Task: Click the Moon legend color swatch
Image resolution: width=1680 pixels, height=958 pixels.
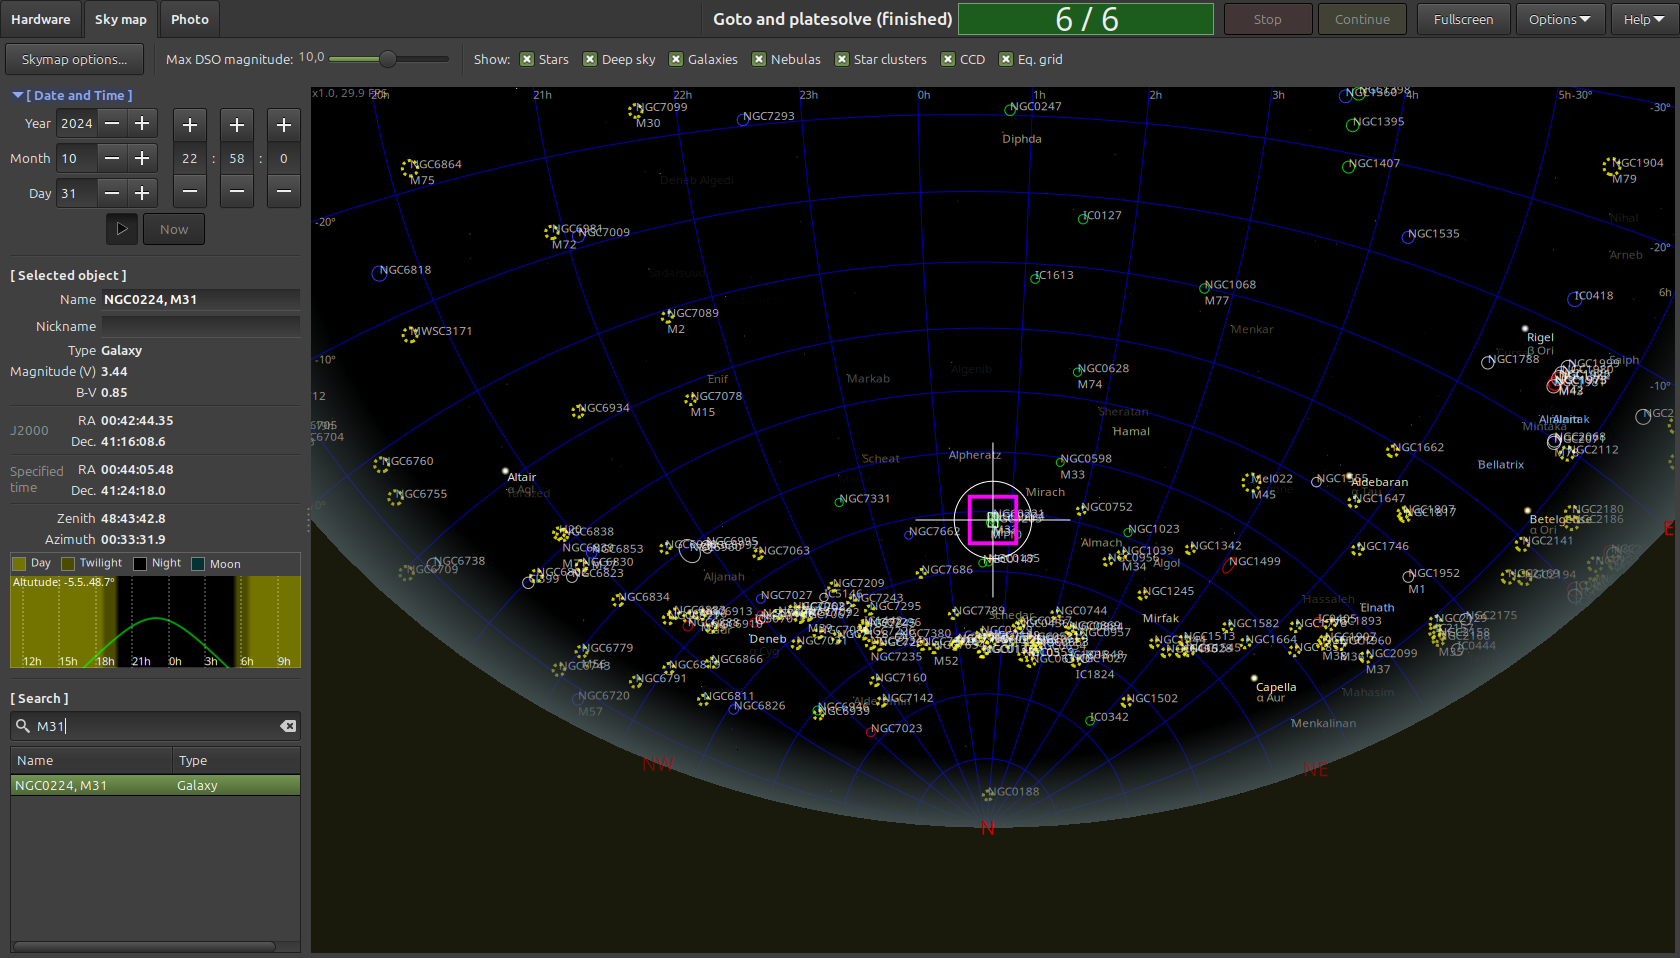Action: click(x=198, y=563)
